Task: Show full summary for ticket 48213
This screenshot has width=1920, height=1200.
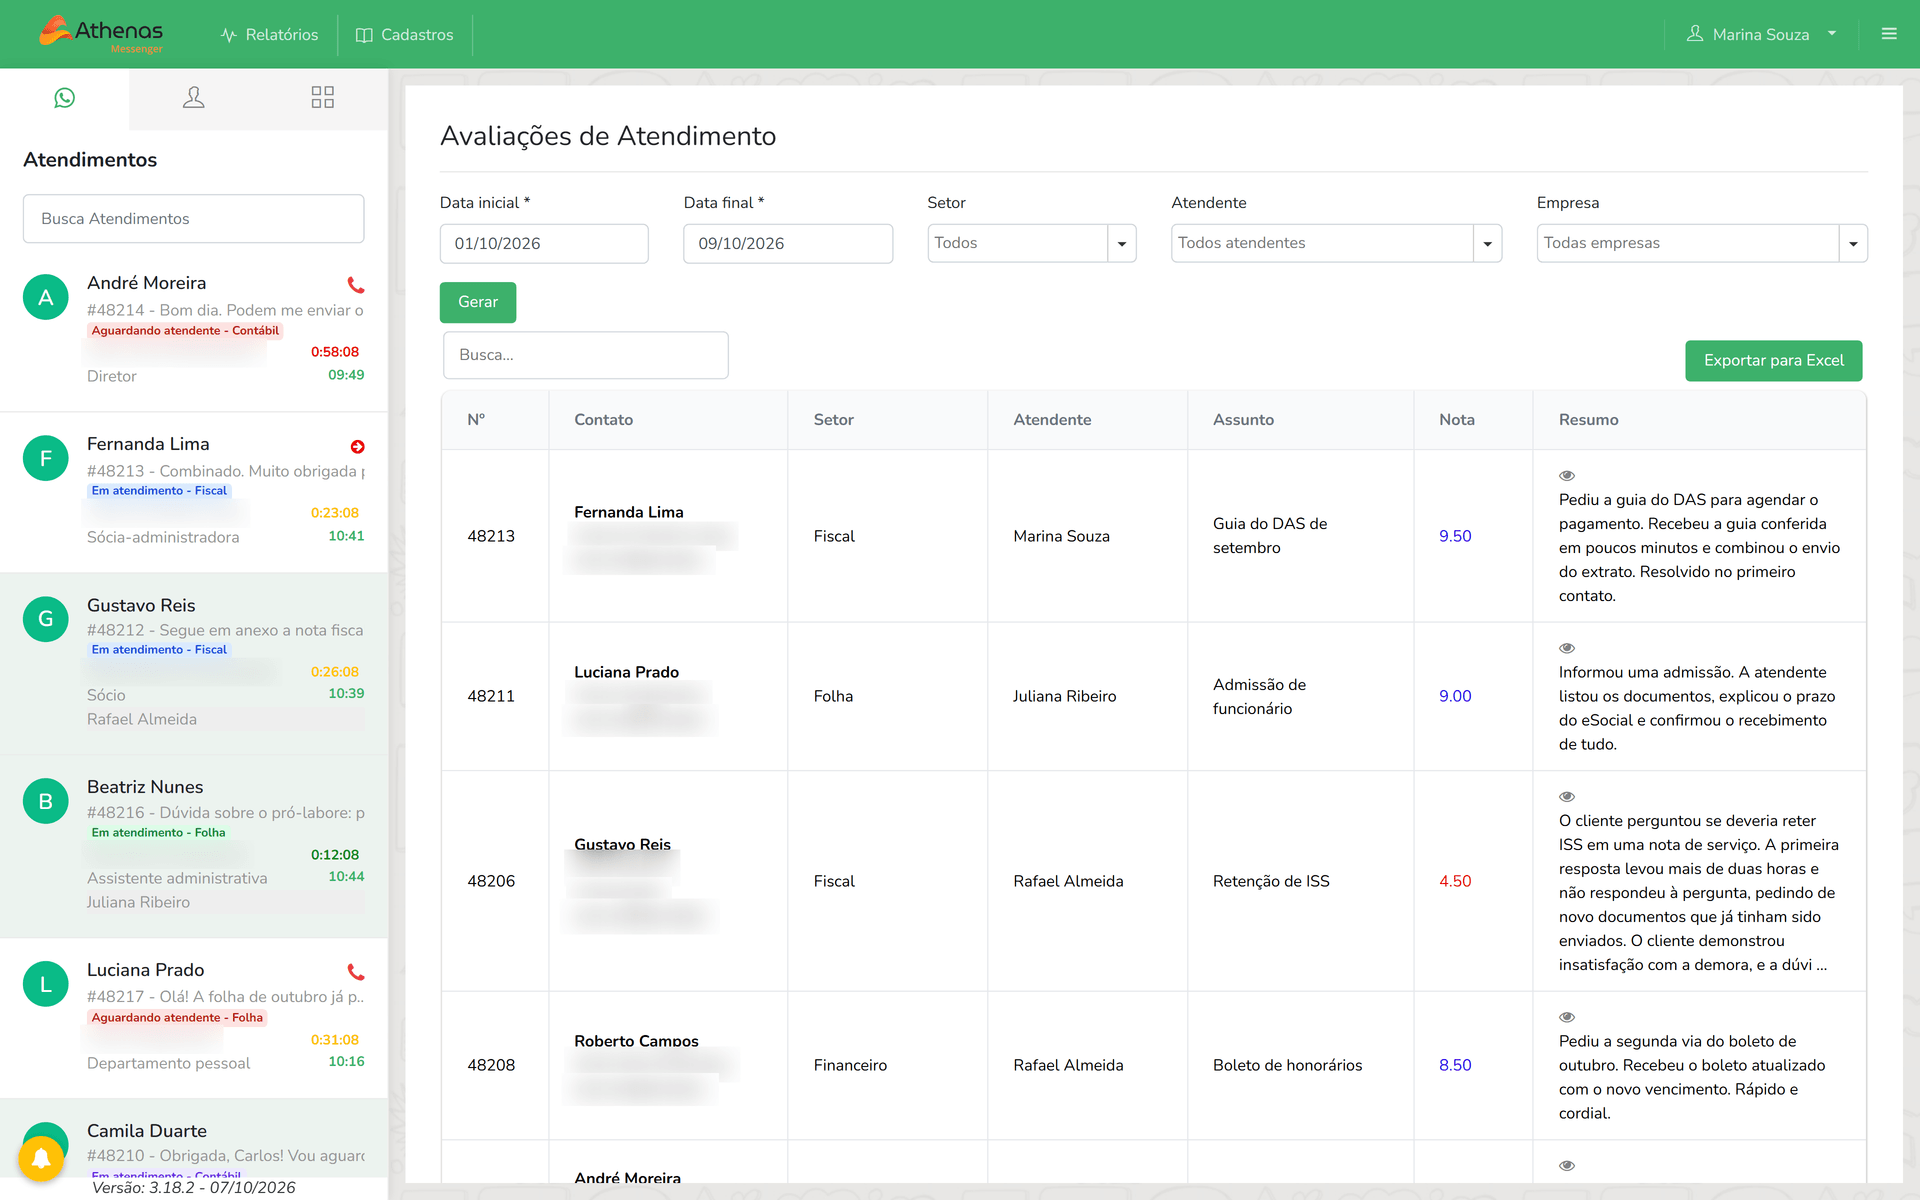Action: (x=1567, y=476)
